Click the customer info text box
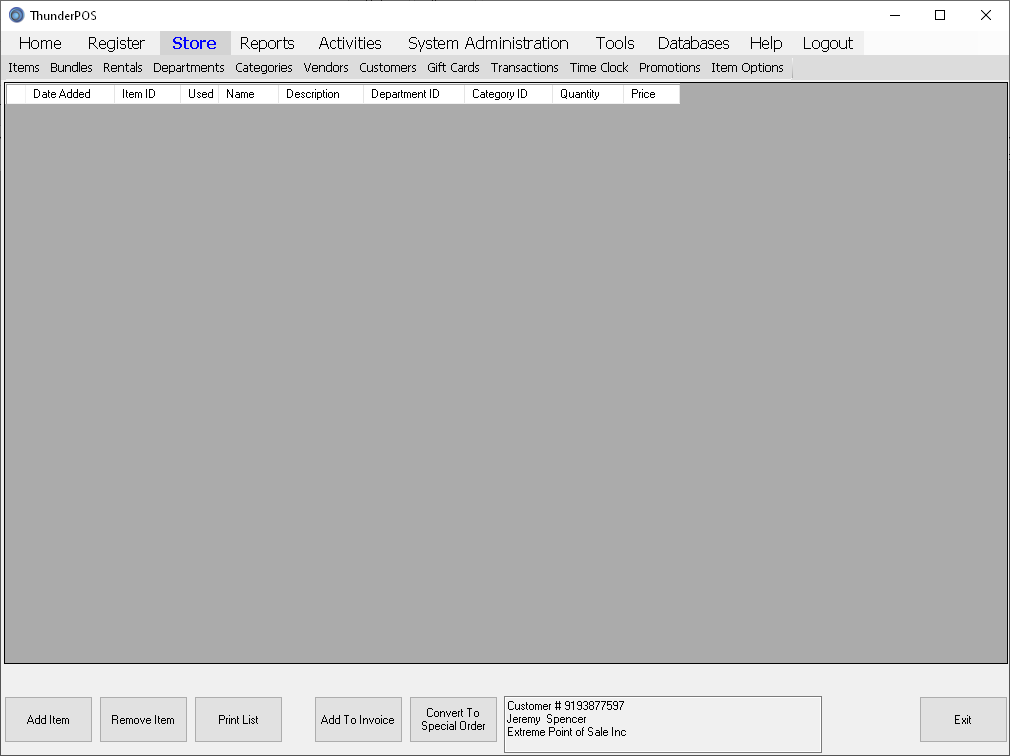 (x=662, y=724)
